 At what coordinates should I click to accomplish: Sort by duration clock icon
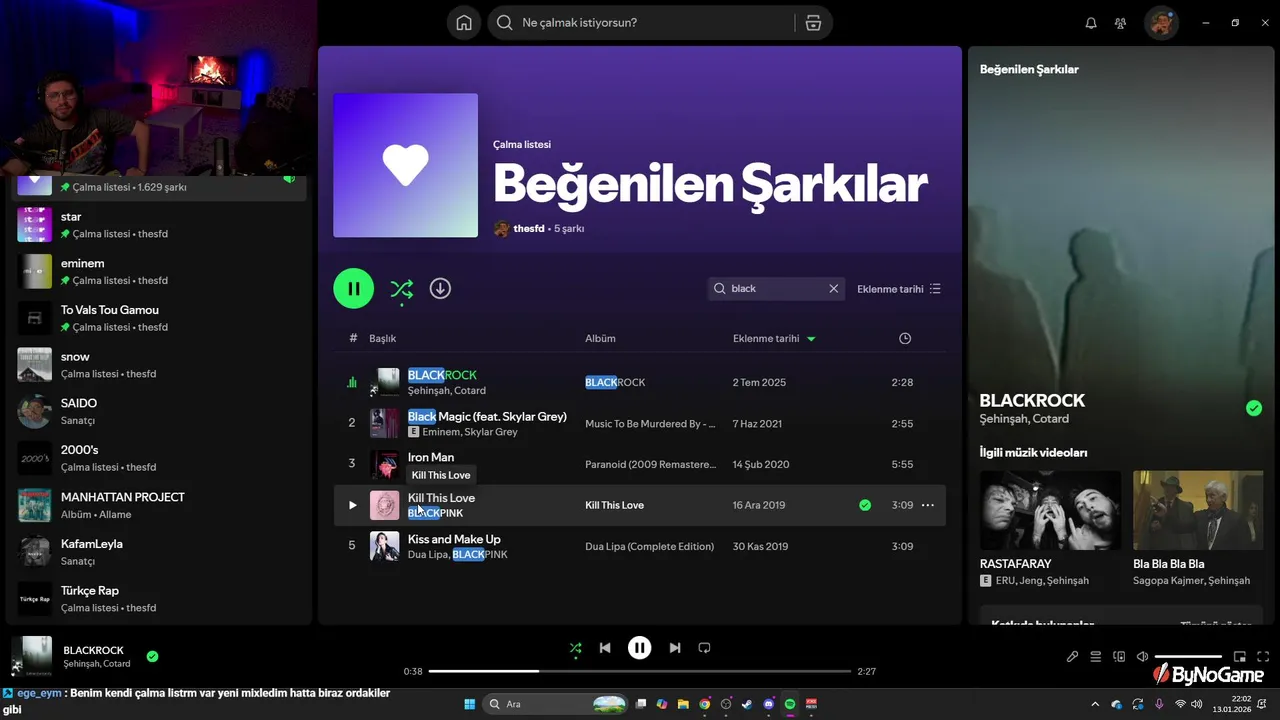coord(905,339)
